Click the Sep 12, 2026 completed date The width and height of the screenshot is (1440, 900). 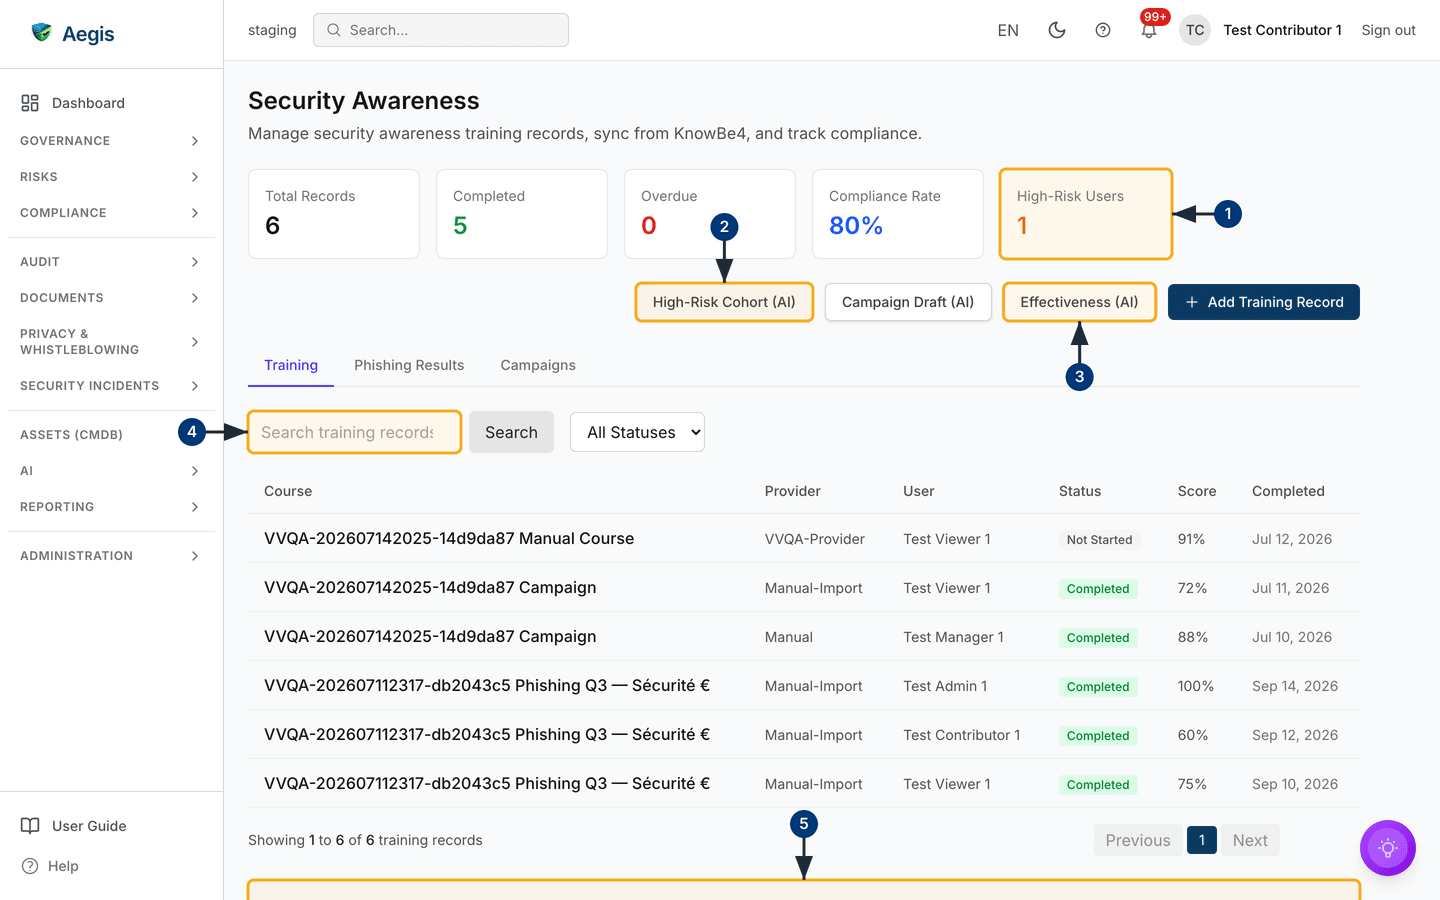point(1295,735)
